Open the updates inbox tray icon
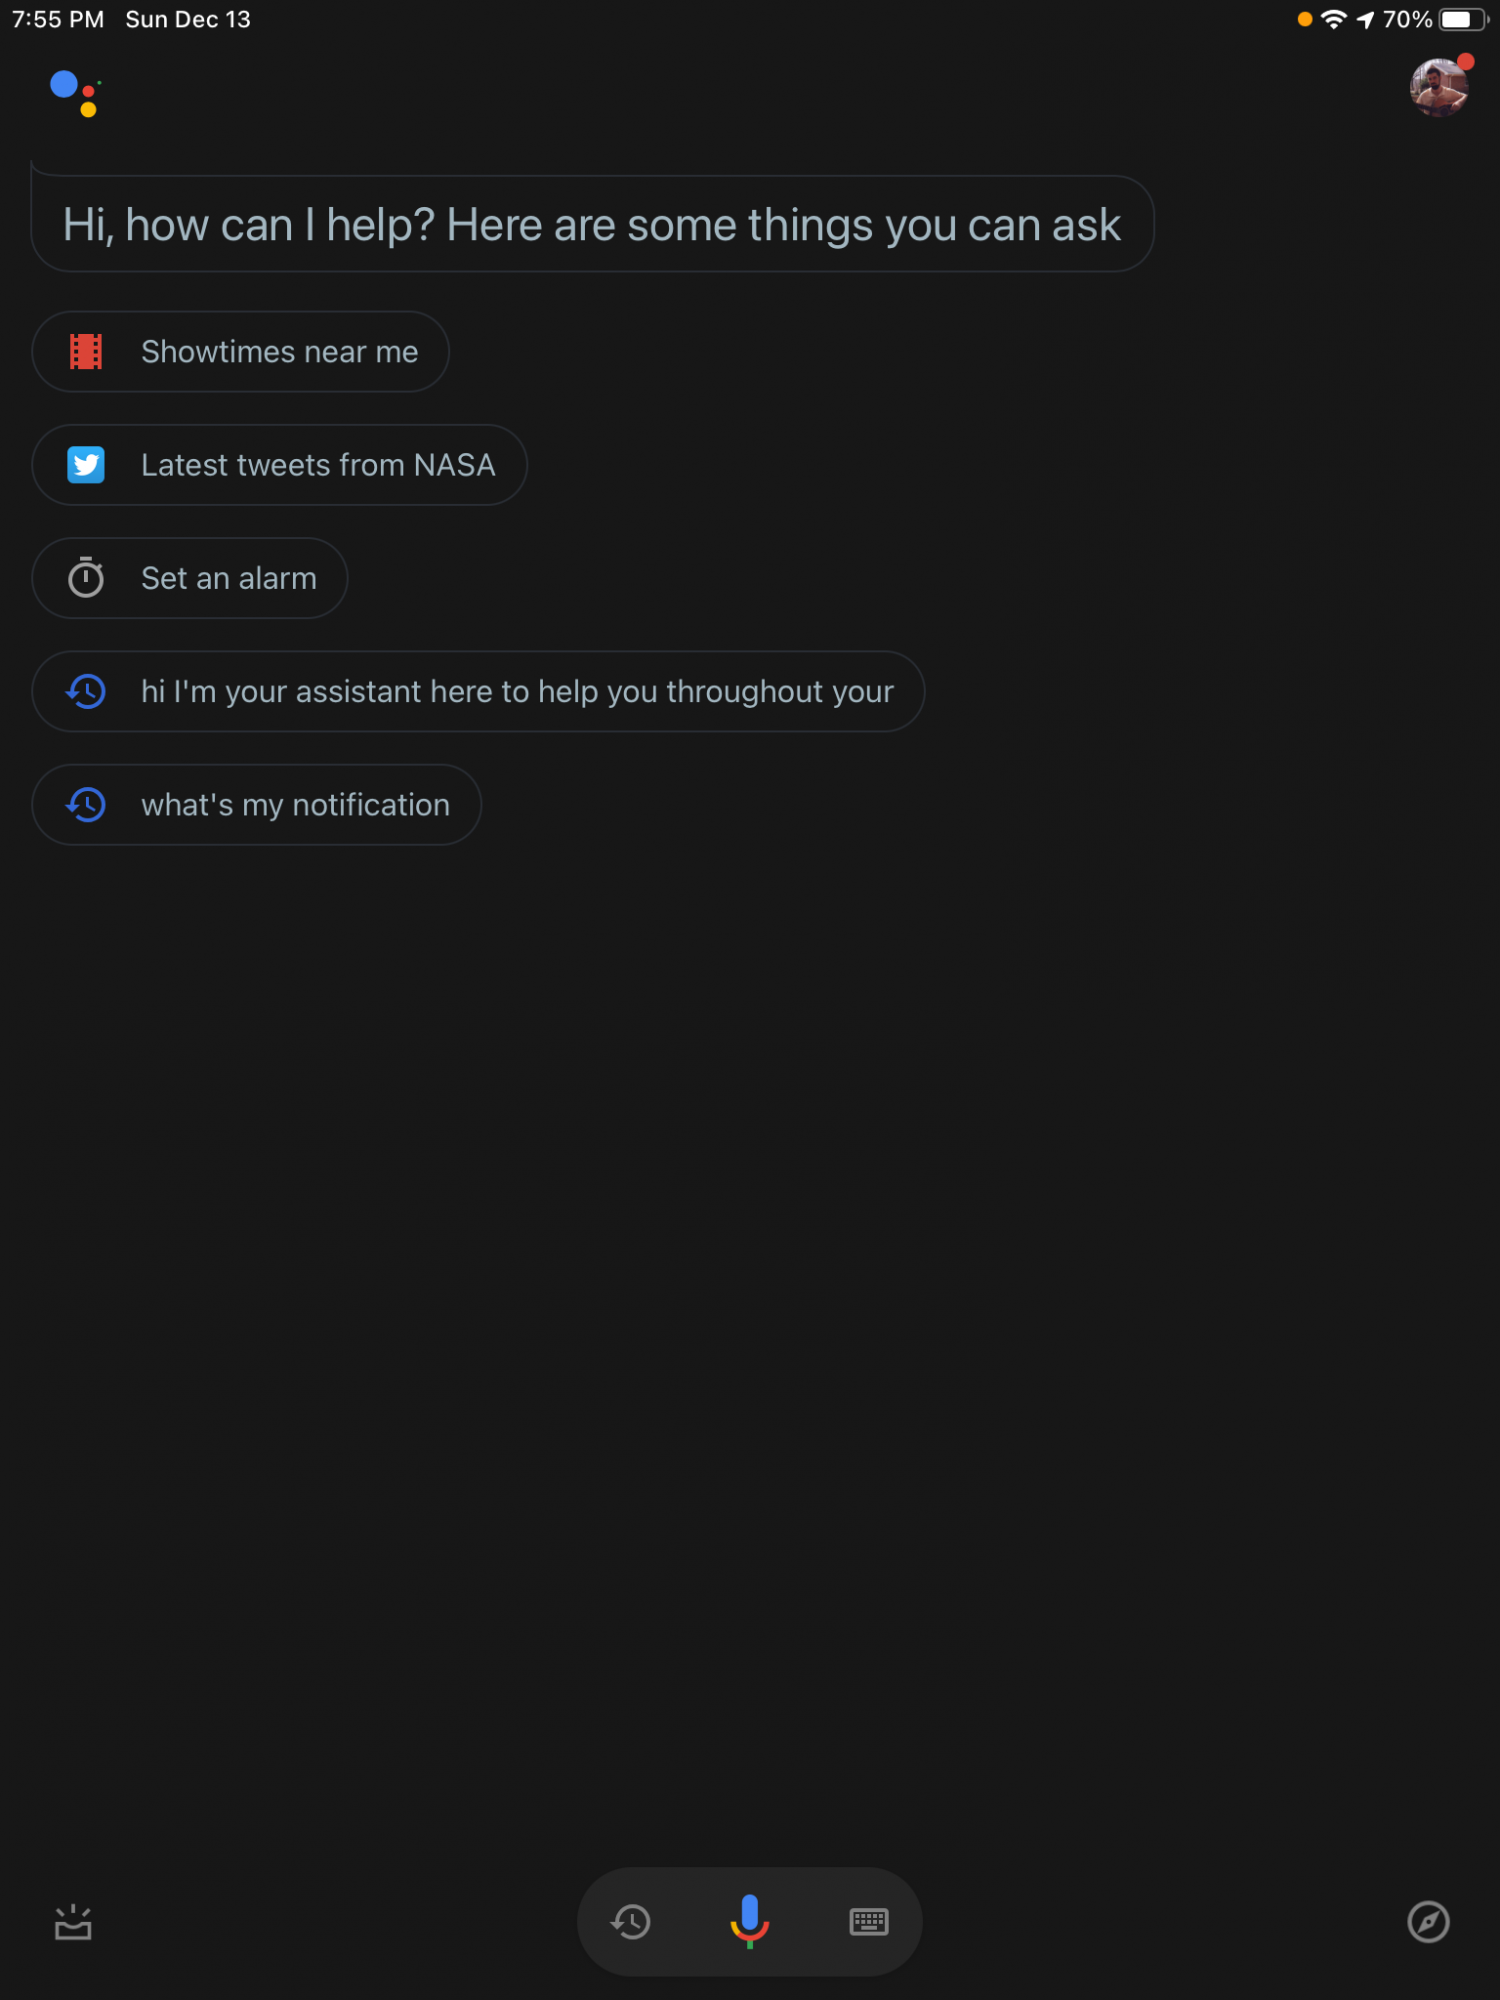The width and height of the screenshot is (1500, 2000). [73, 1922]
